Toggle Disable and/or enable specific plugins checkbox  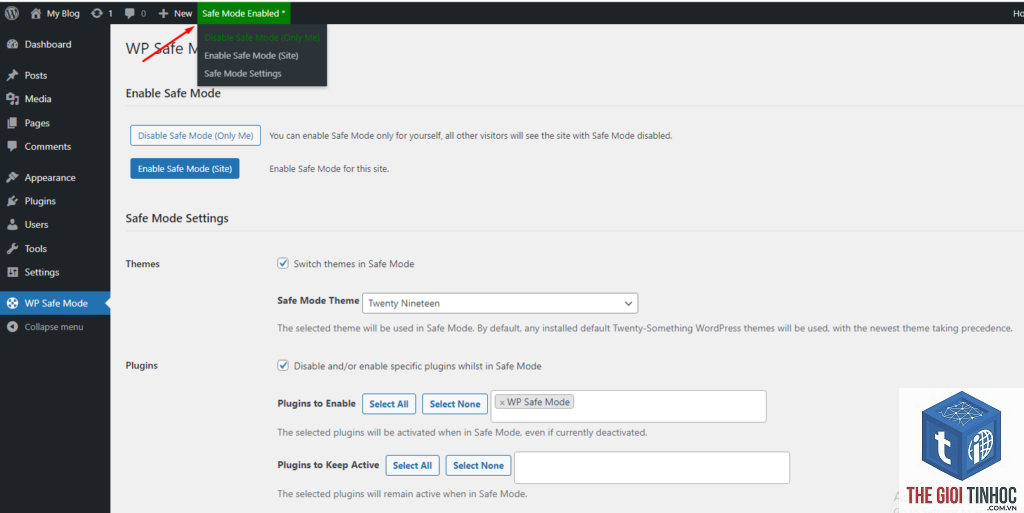[x=283, y=365]
